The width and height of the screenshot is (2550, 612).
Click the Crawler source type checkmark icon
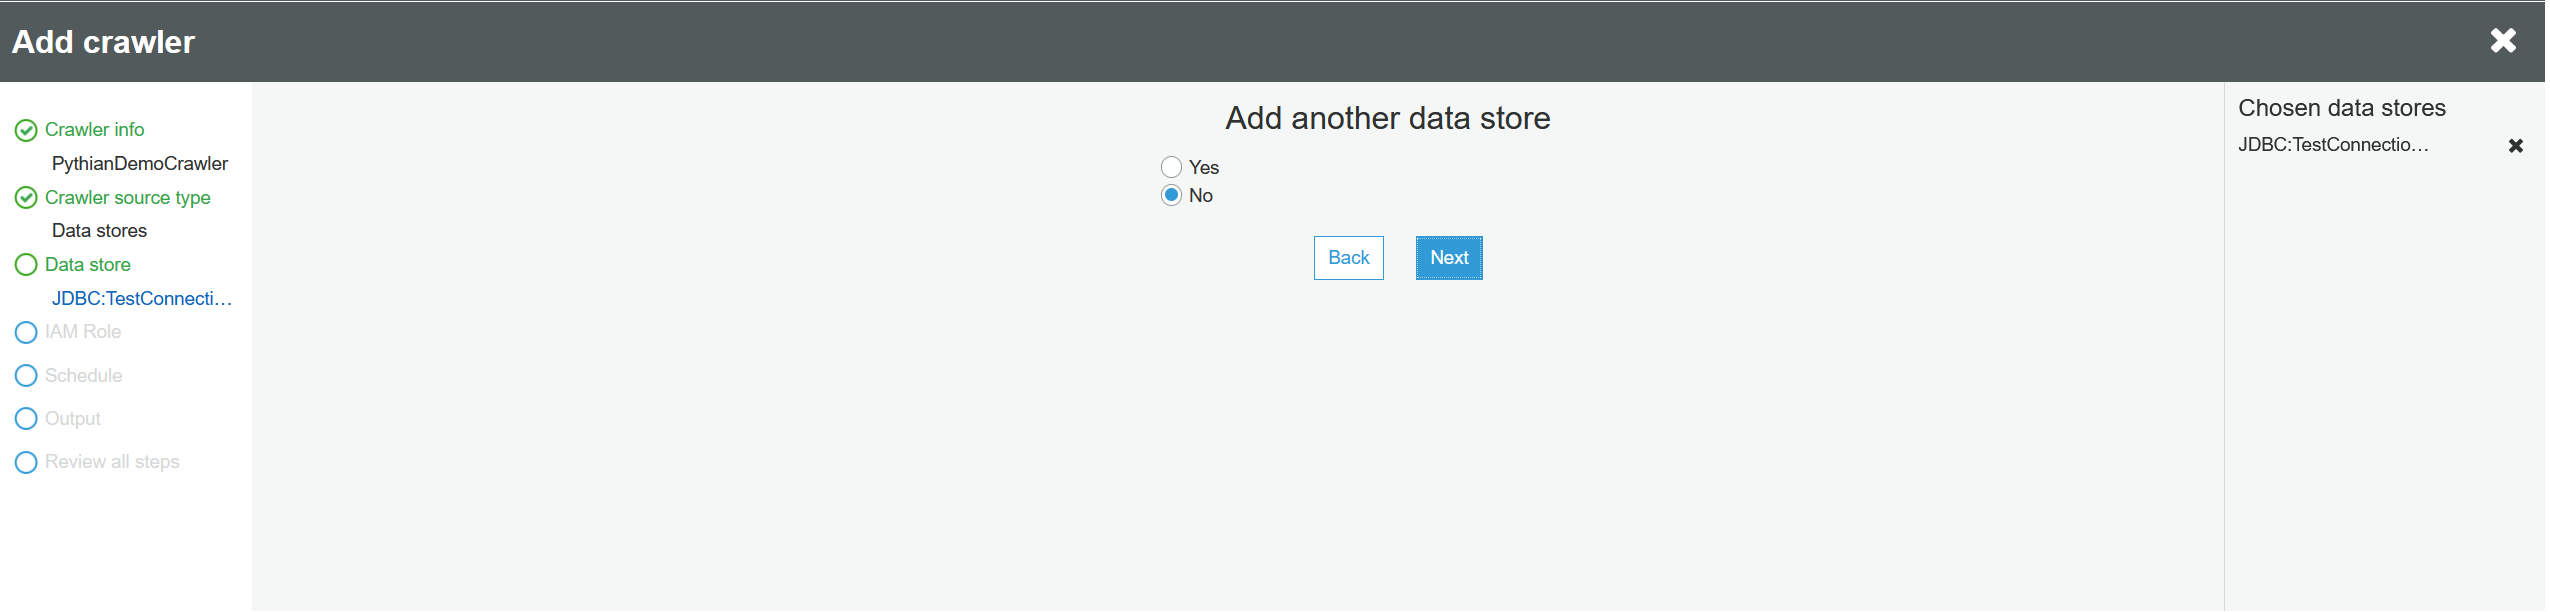(26, 198)
